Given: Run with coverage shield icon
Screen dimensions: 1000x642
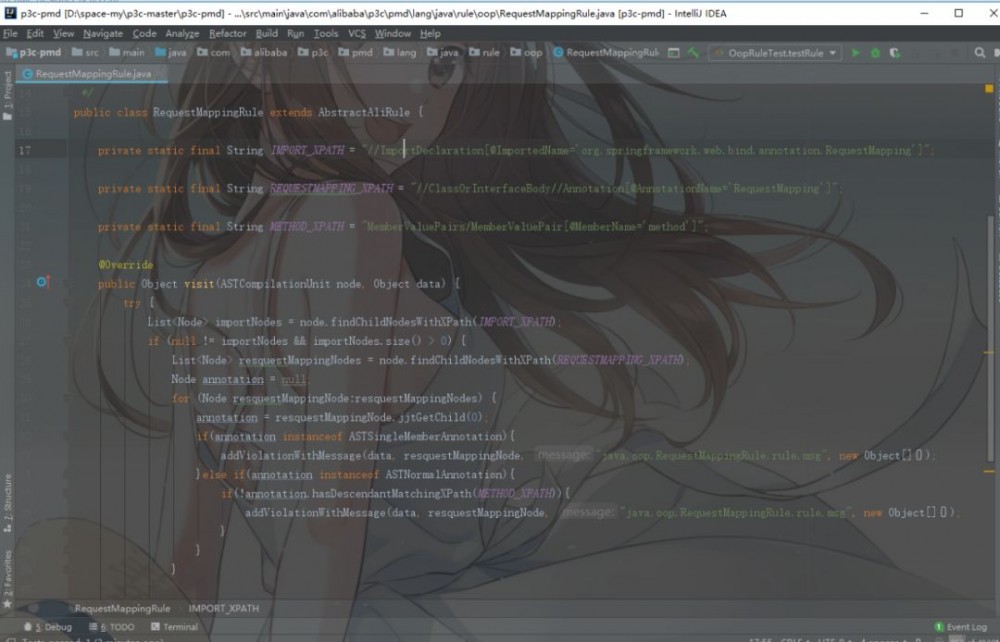Looking at the screenshot, I should click(x=895, y=53).
